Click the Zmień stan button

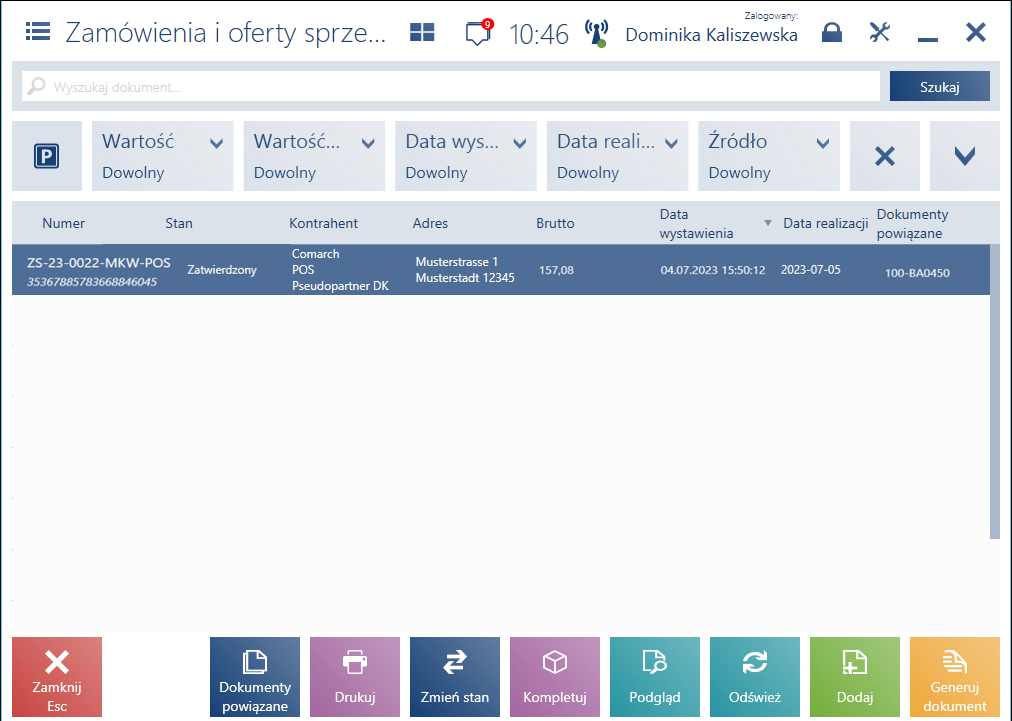pos(455,676)
